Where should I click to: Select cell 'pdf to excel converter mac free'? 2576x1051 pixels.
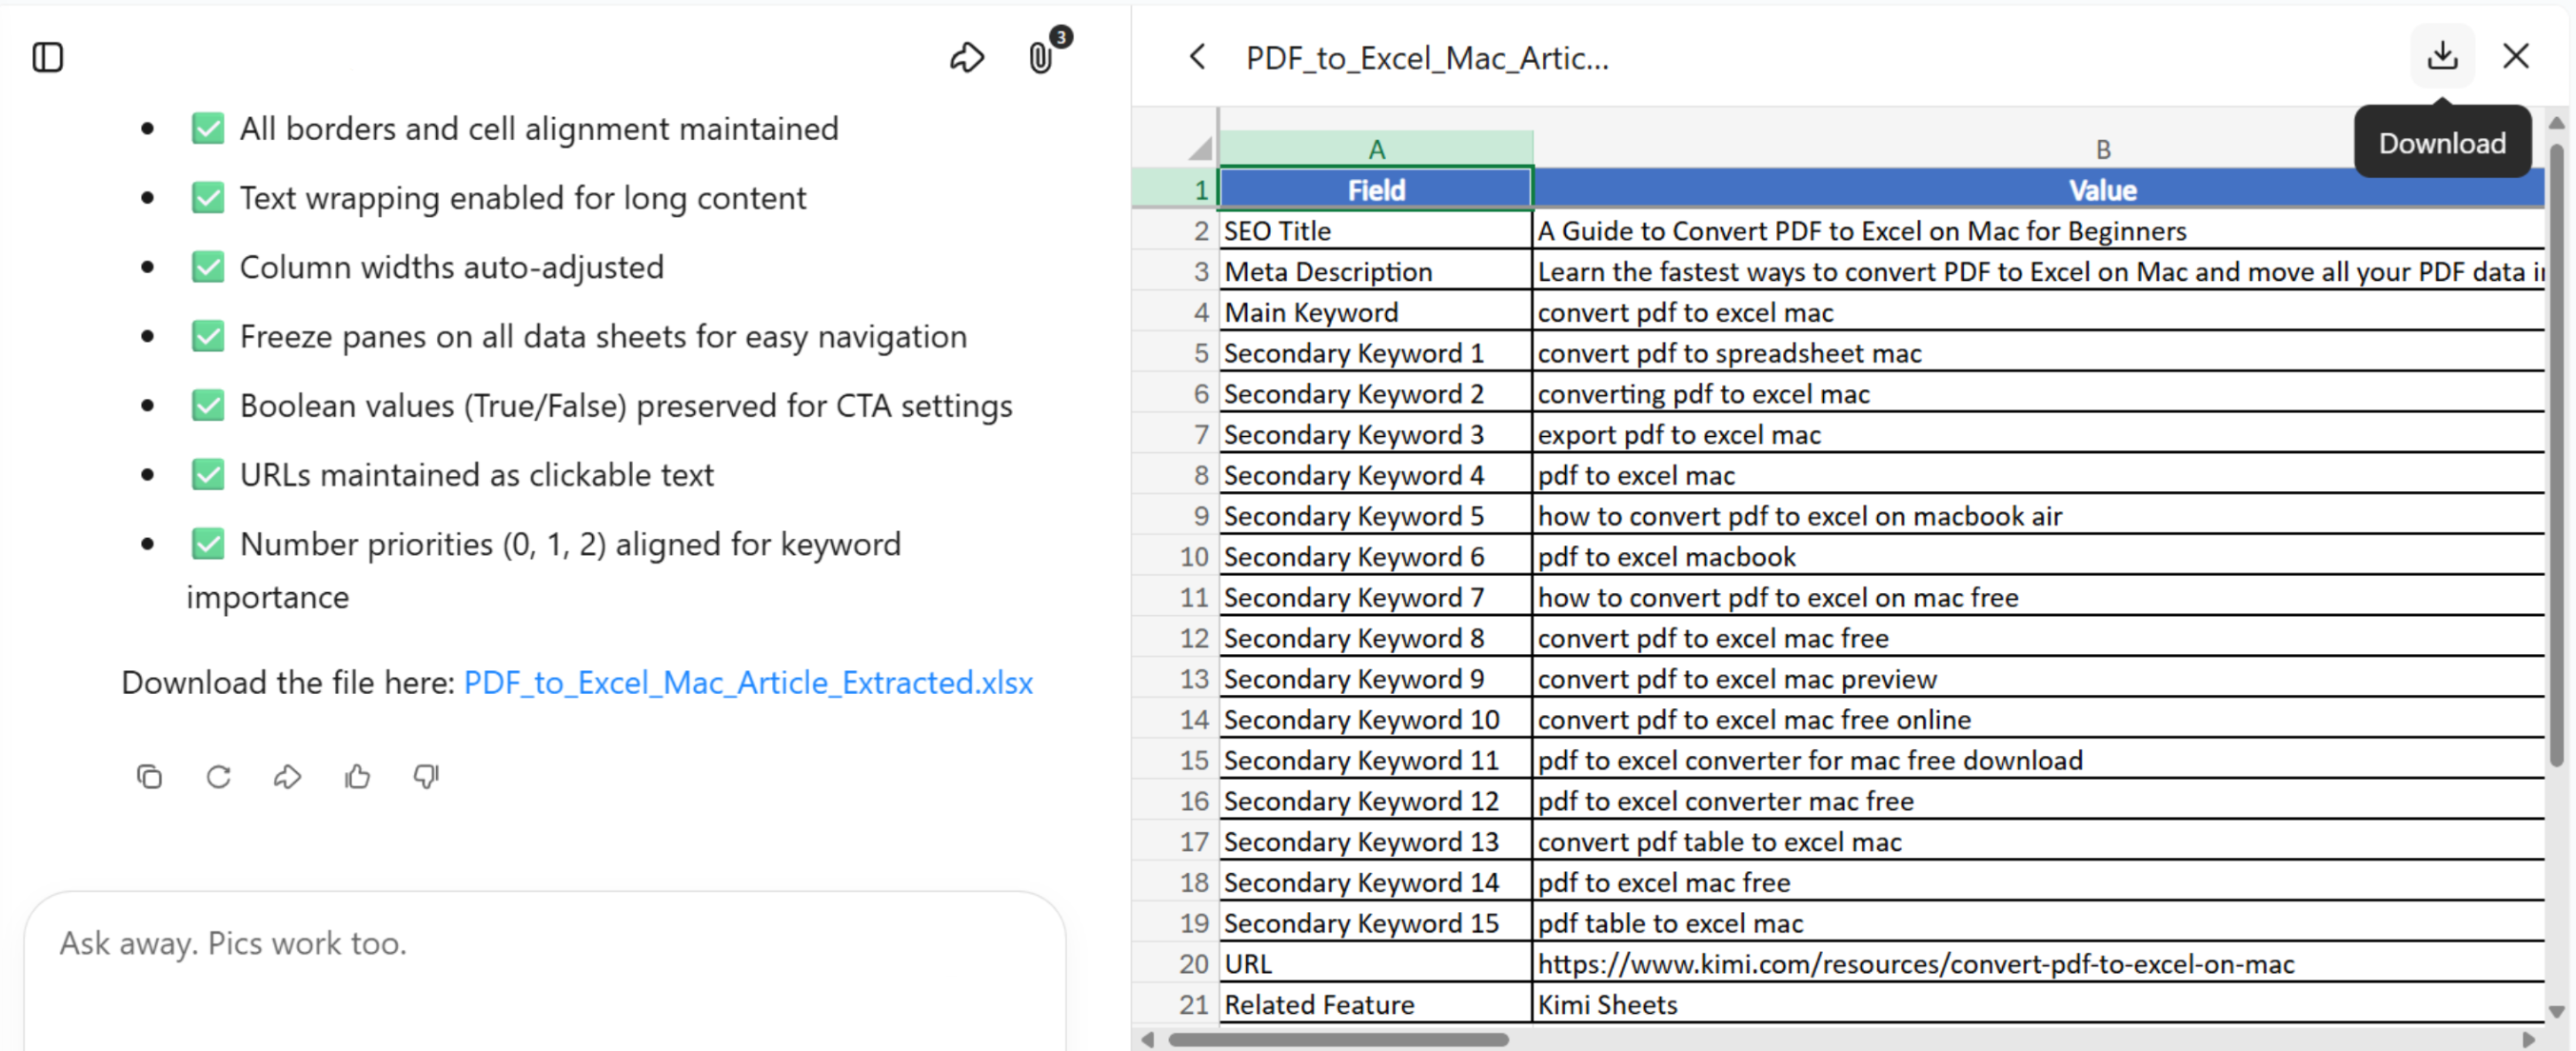(x=2038, y=801)
